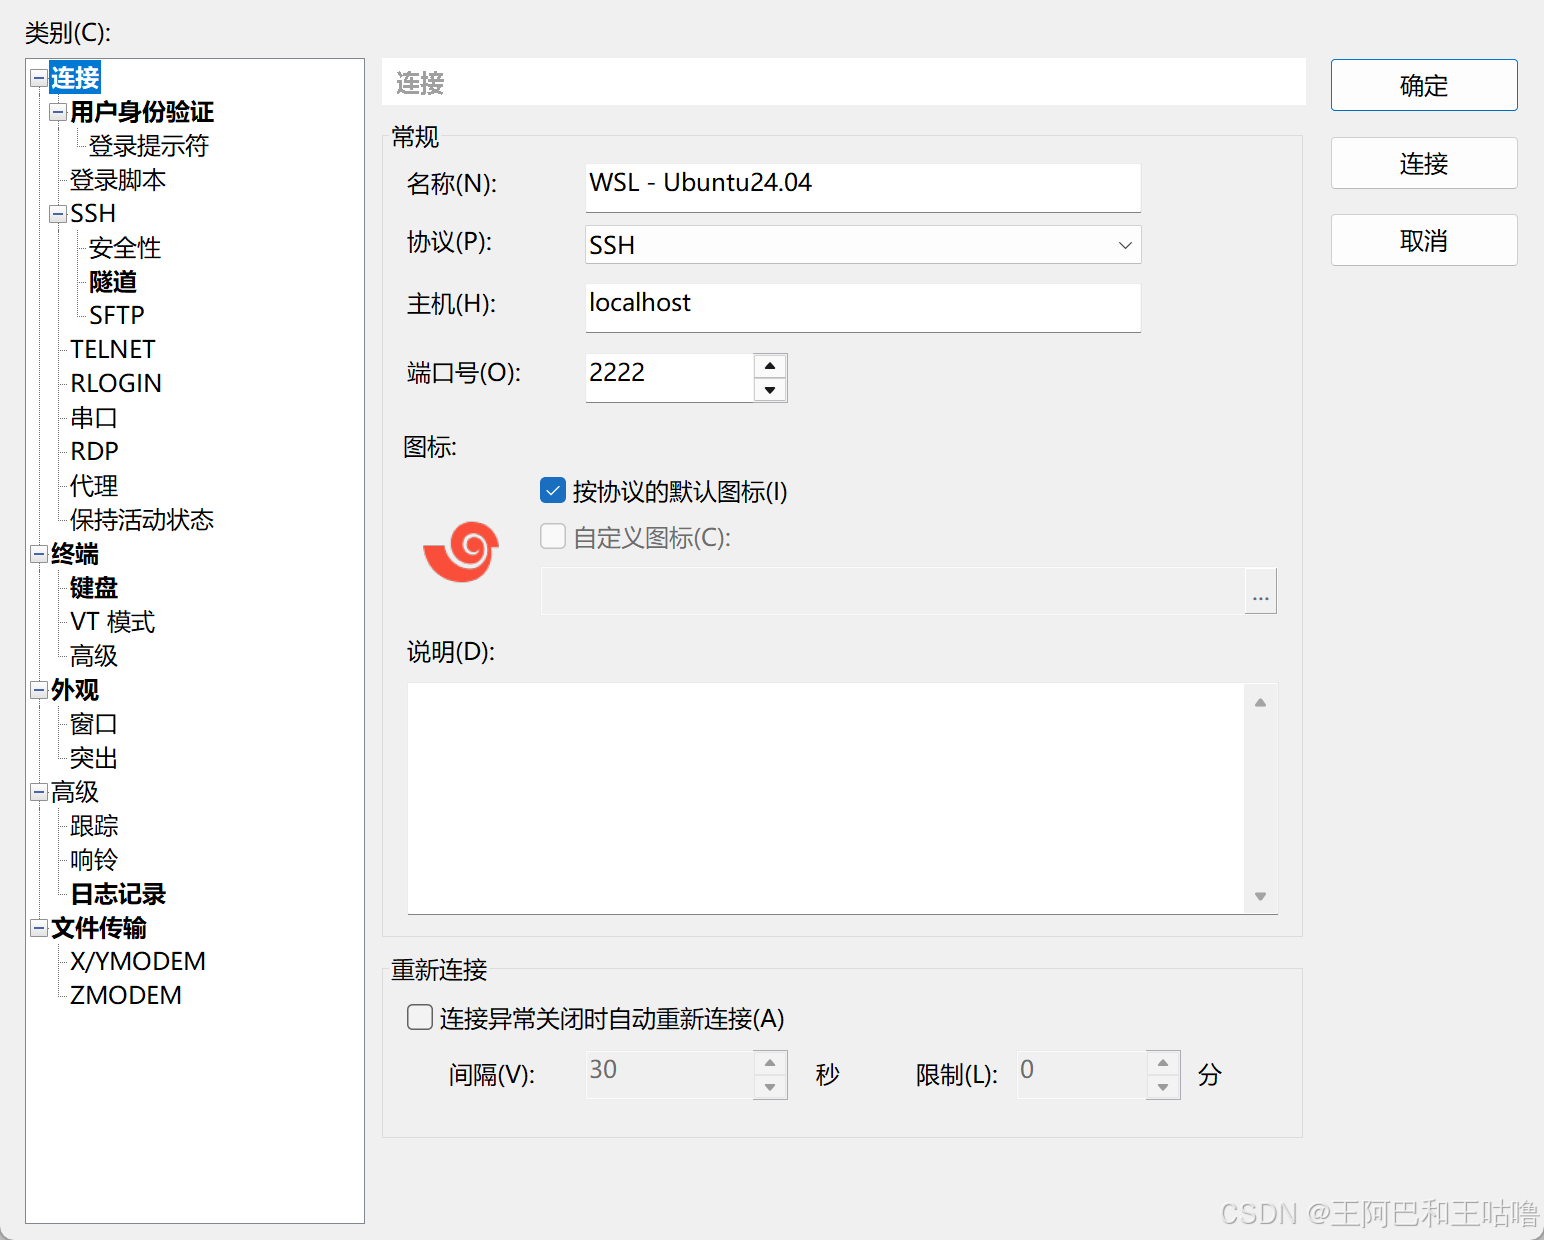
Task: Click limit (限制) spinner down arrow
Action: (x=1163, y=1087)
